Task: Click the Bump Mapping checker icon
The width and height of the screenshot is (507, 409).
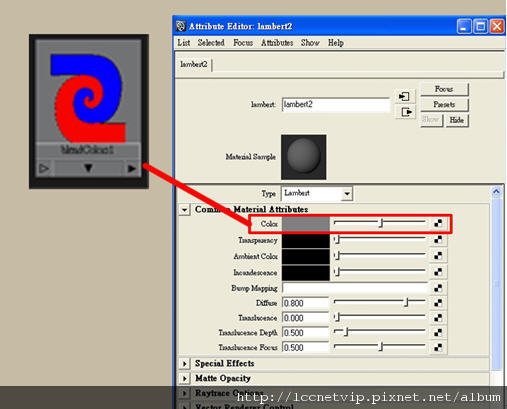Action: 438,288
